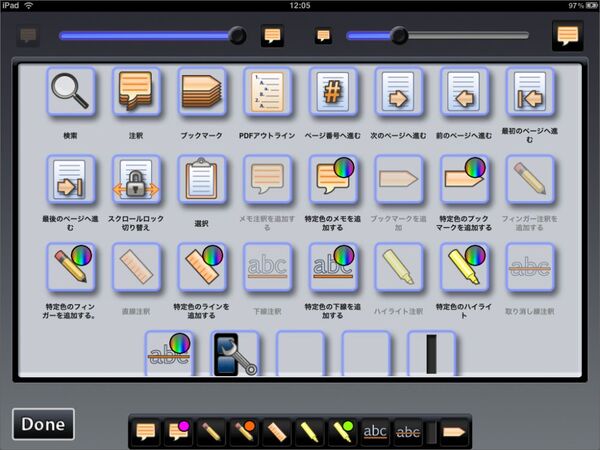
Task: Click the right slider knob
Action: [399, 36]
